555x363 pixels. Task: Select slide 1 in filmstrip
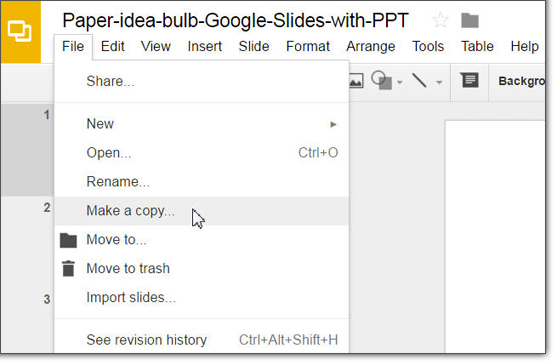[x=27, y=150]
